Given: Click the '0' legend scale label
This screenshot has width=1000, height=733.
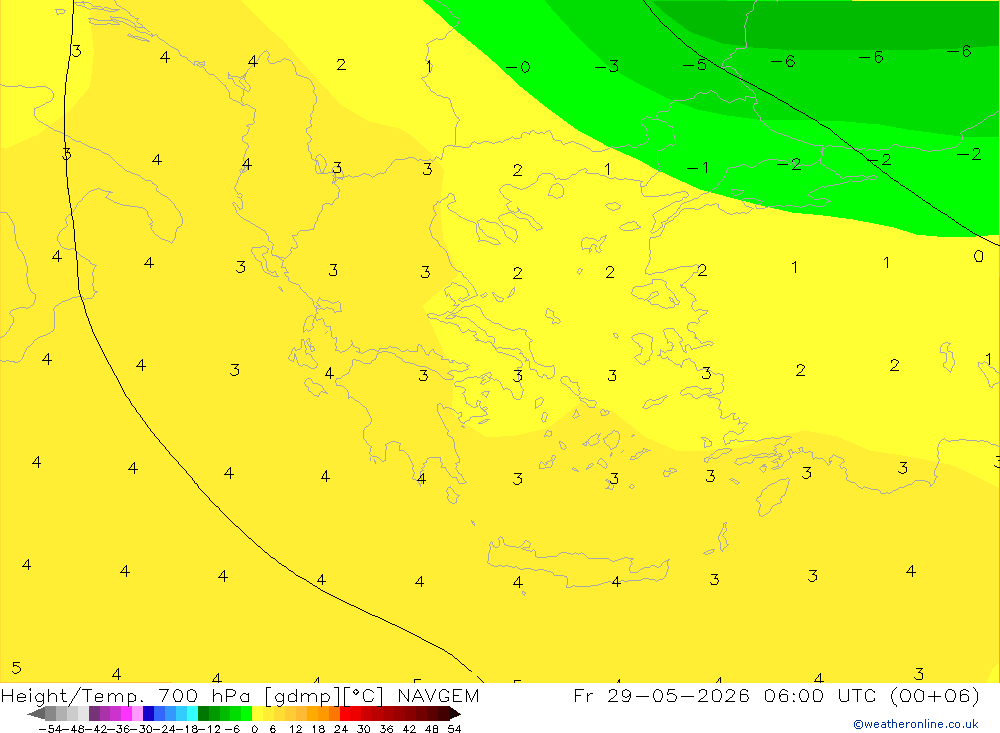Looking at the screenshot, I should (254, 729).
